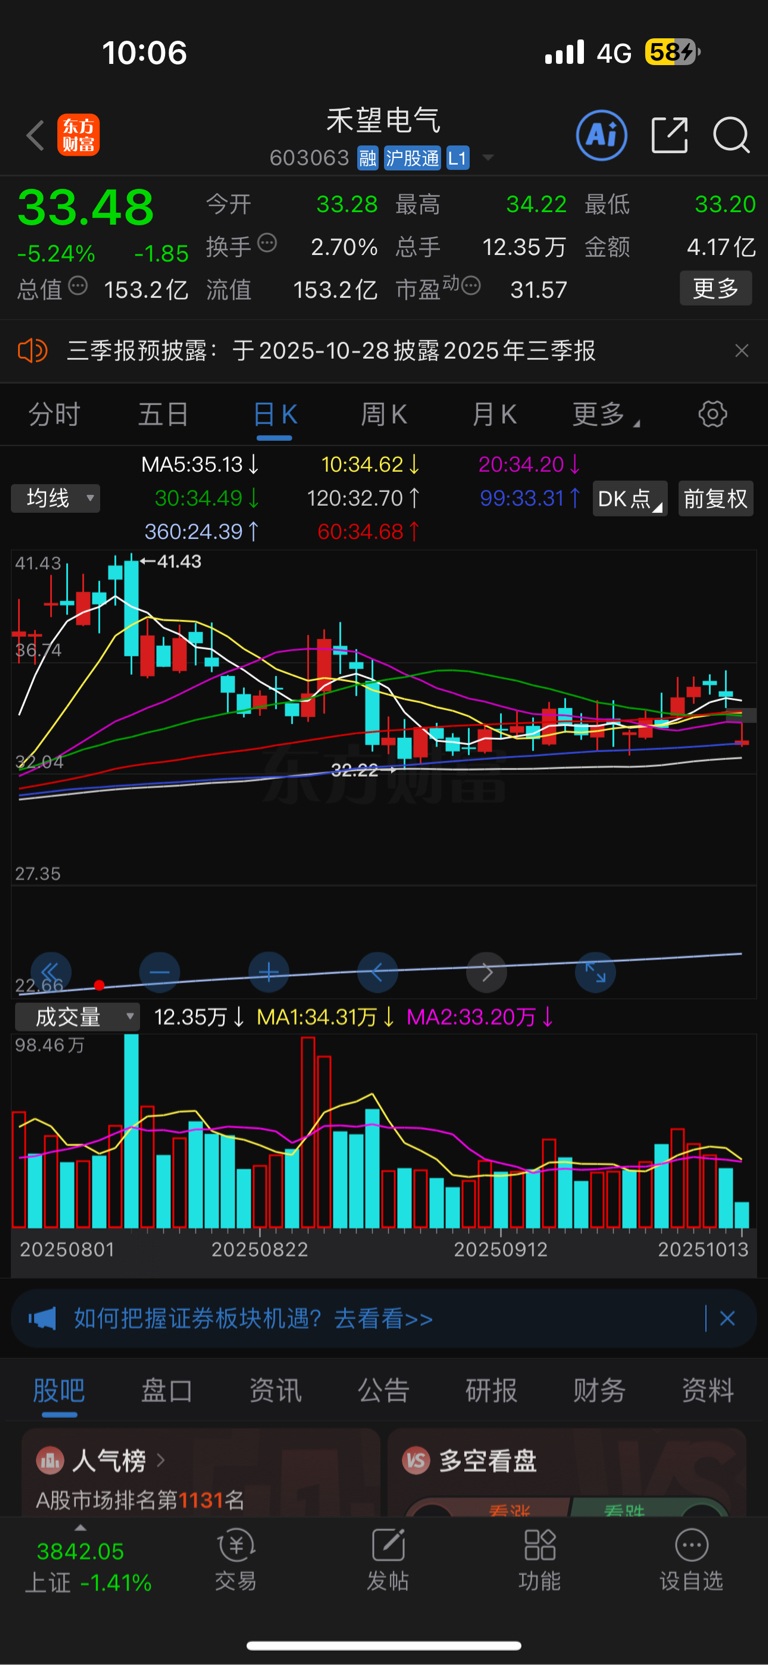The height and width of the screenshot is (1665, 768).
Task: Select the 日K chart tab
Action: click(275, 414)
